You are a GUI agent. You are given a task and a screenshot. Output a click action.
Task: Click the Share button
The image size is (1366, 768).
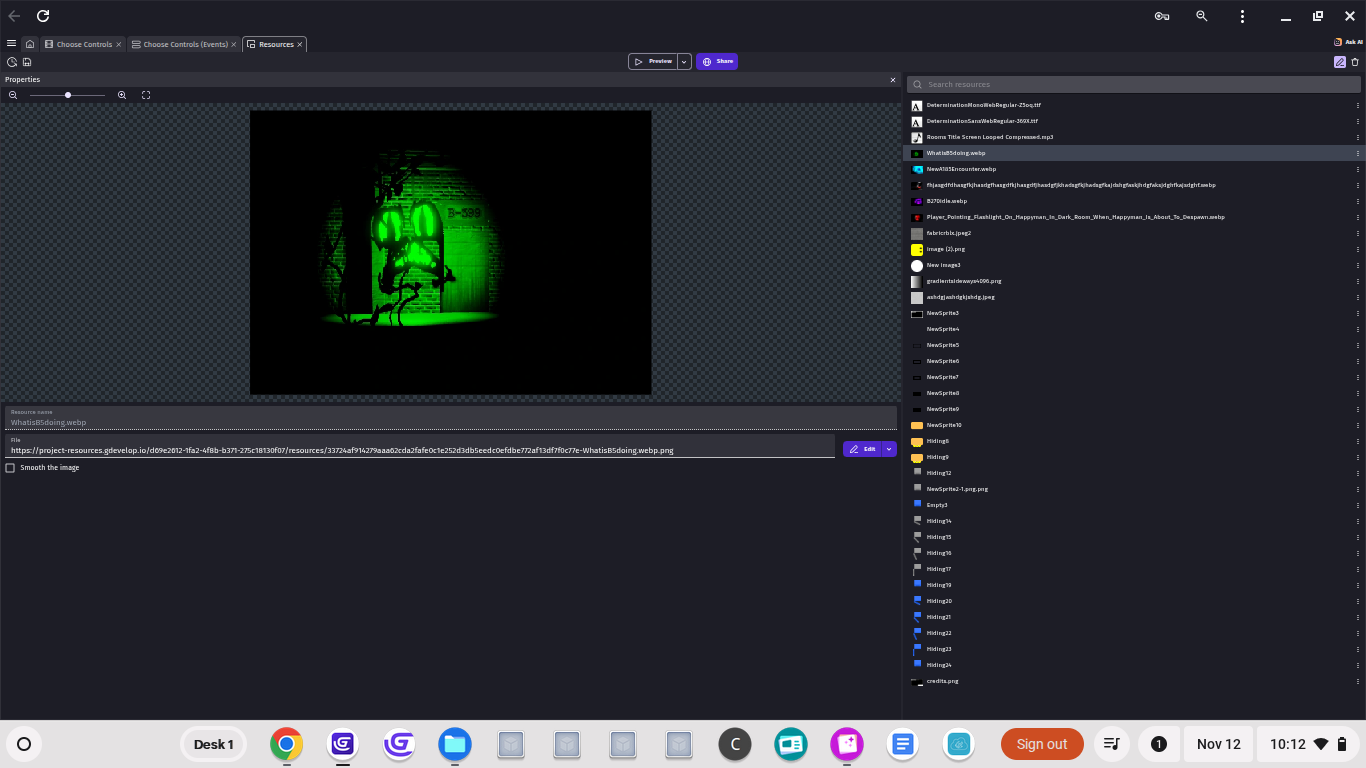(x=717, y=62)
